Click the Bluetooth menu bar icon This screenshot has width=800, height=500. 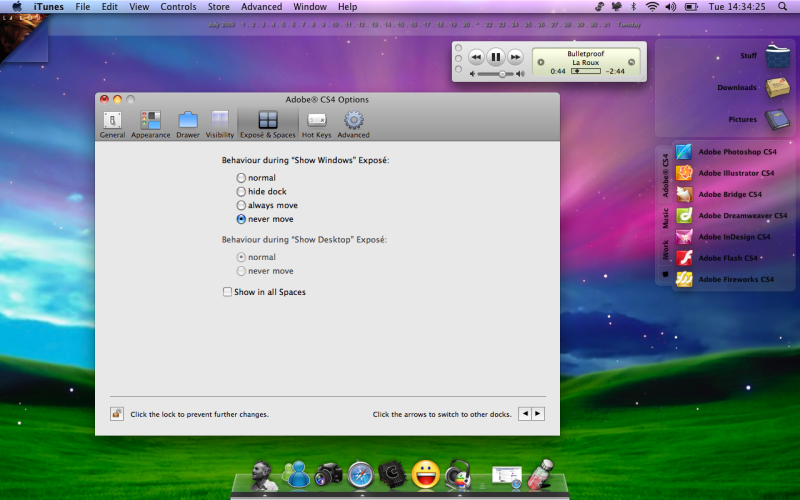pos(634,7)
